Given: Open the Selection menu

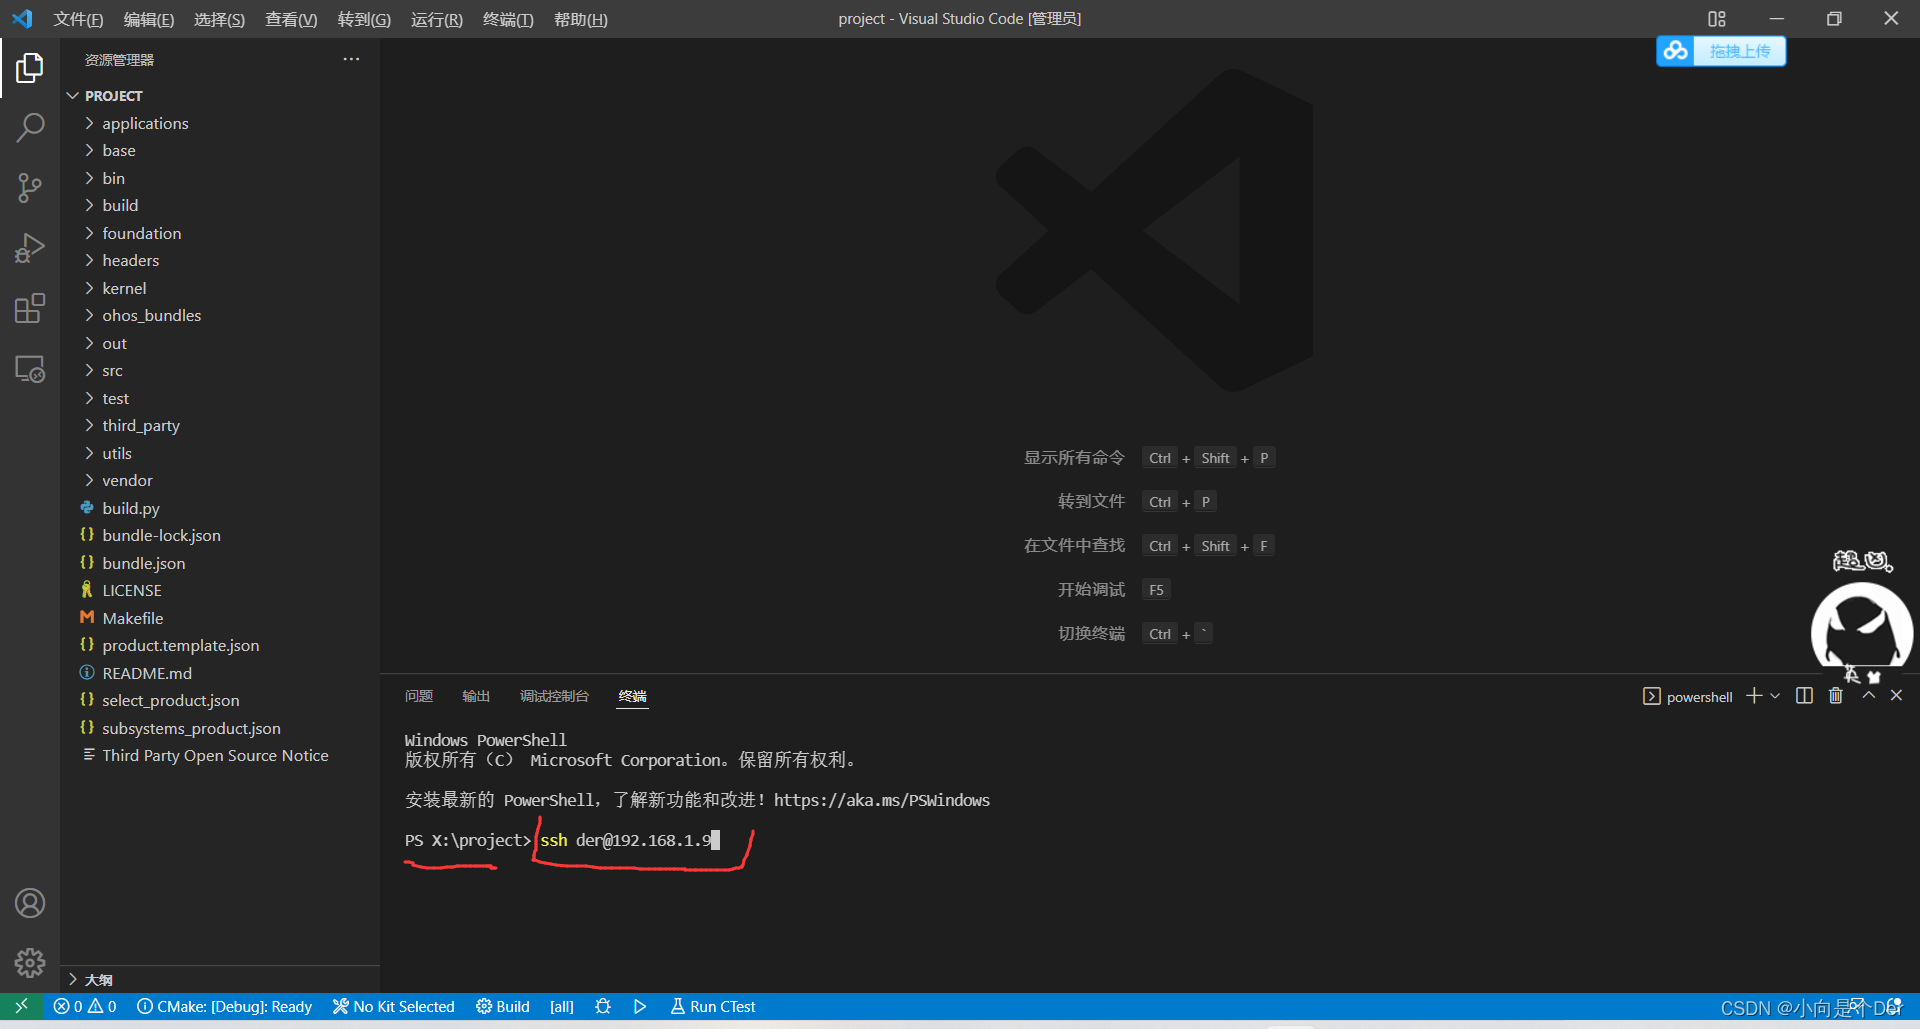Looking at the screenshot, I should click(x=219, y=19).
